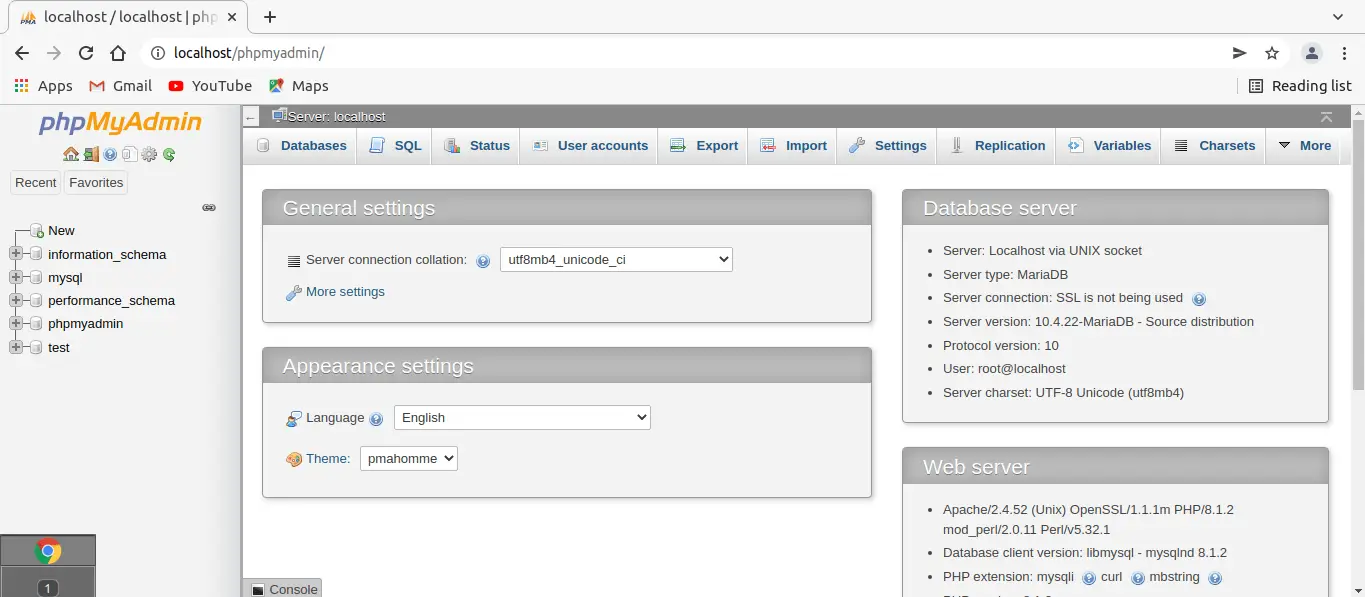Go to User accounts tab

[590, 146]
